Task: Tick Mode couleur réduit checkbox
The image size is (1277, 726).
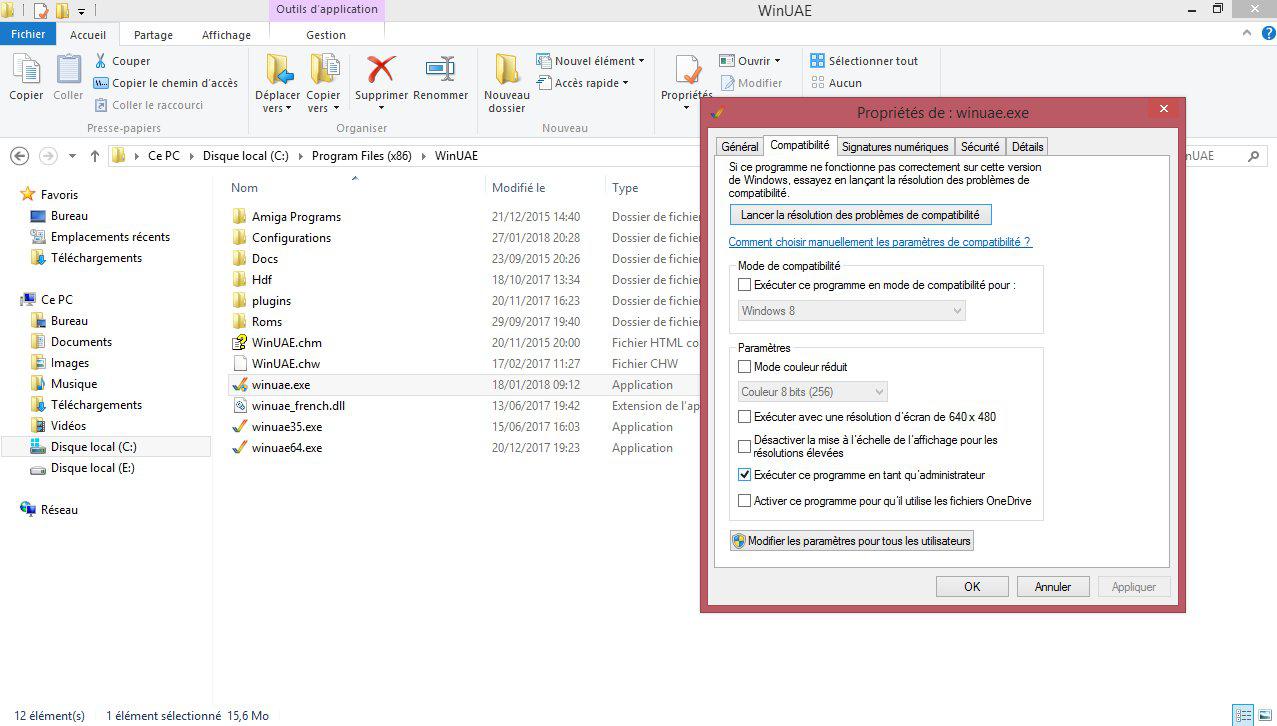Action: [744, 367]
